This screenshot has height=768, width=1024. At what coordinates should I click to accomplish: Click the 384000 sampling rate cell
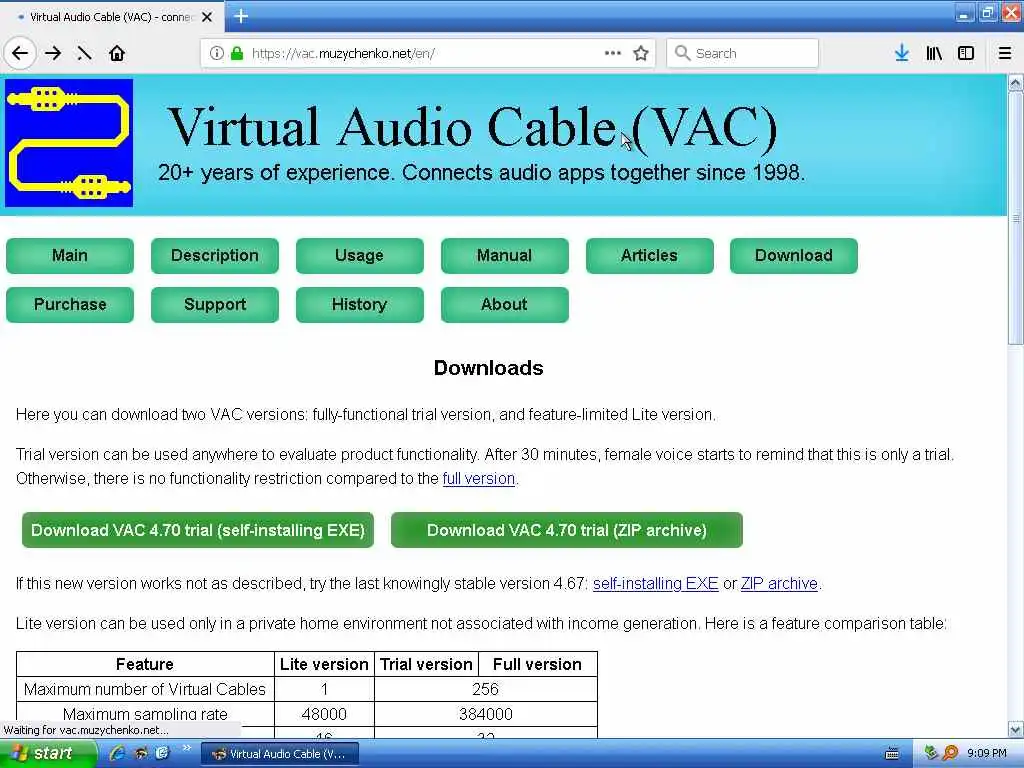486,714
